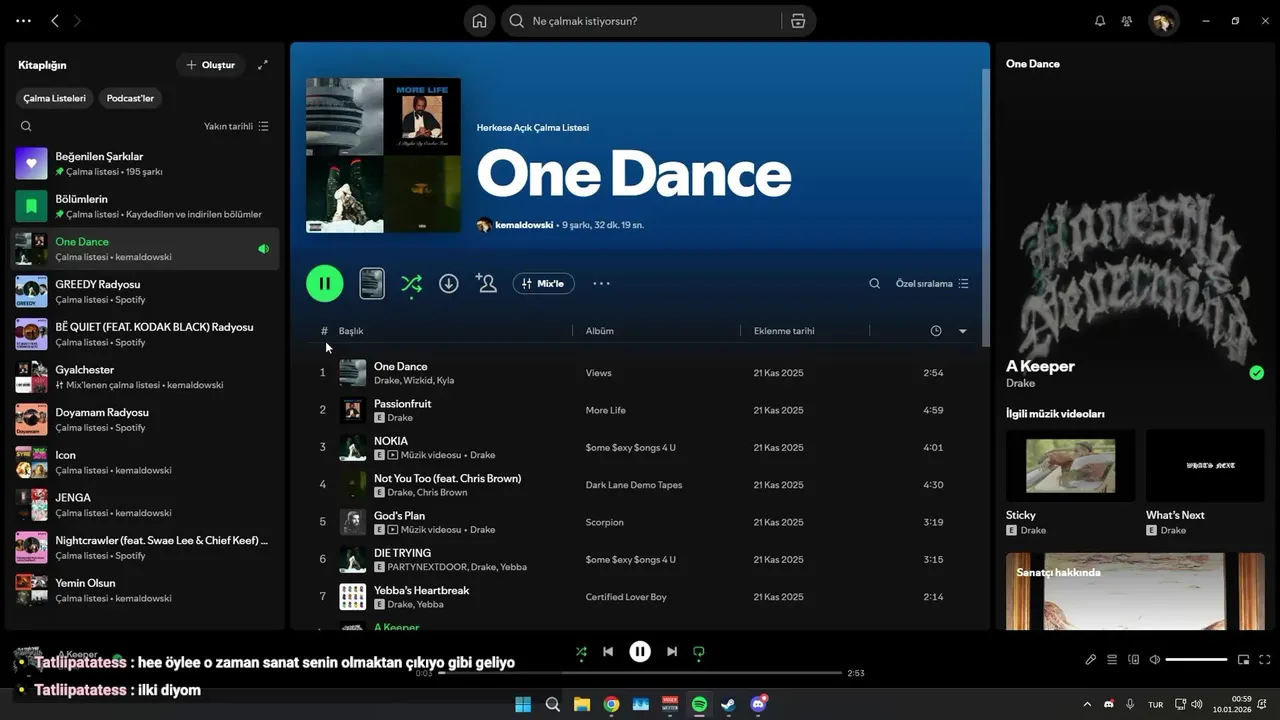Open Discord from Windows taskbar
This screenshot has height=720, width=1280.
(x=758, y=704)
